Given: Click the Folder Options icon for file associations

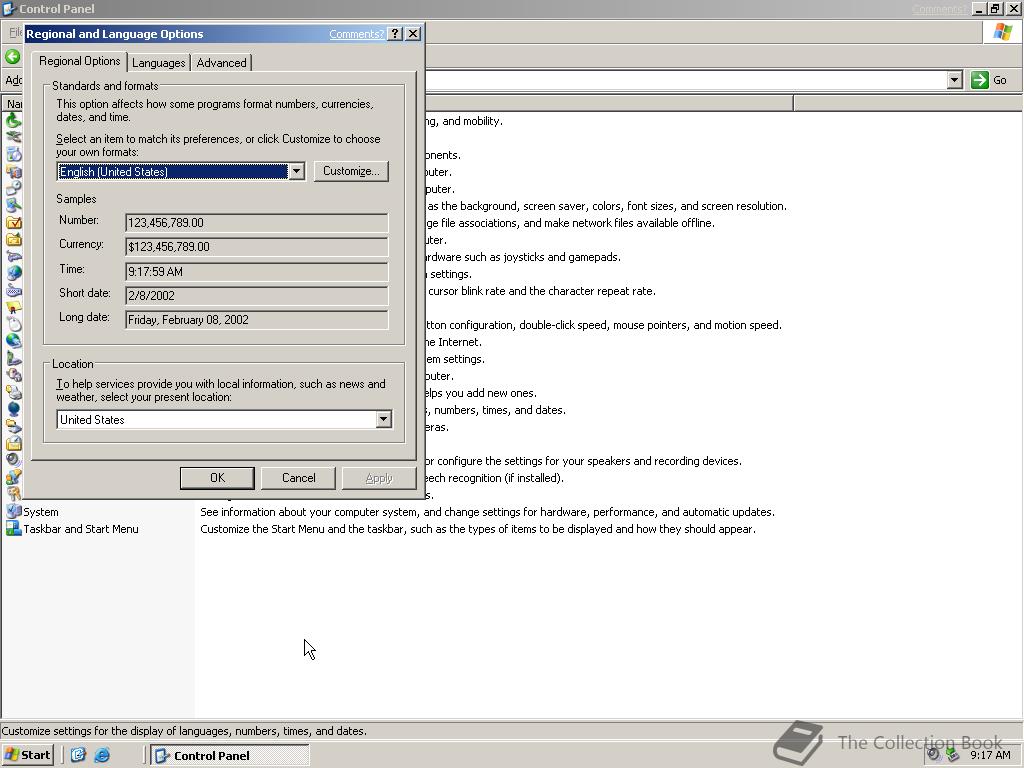Looking at the screenshot, I should pyautogui.click(x=13, y=222).
